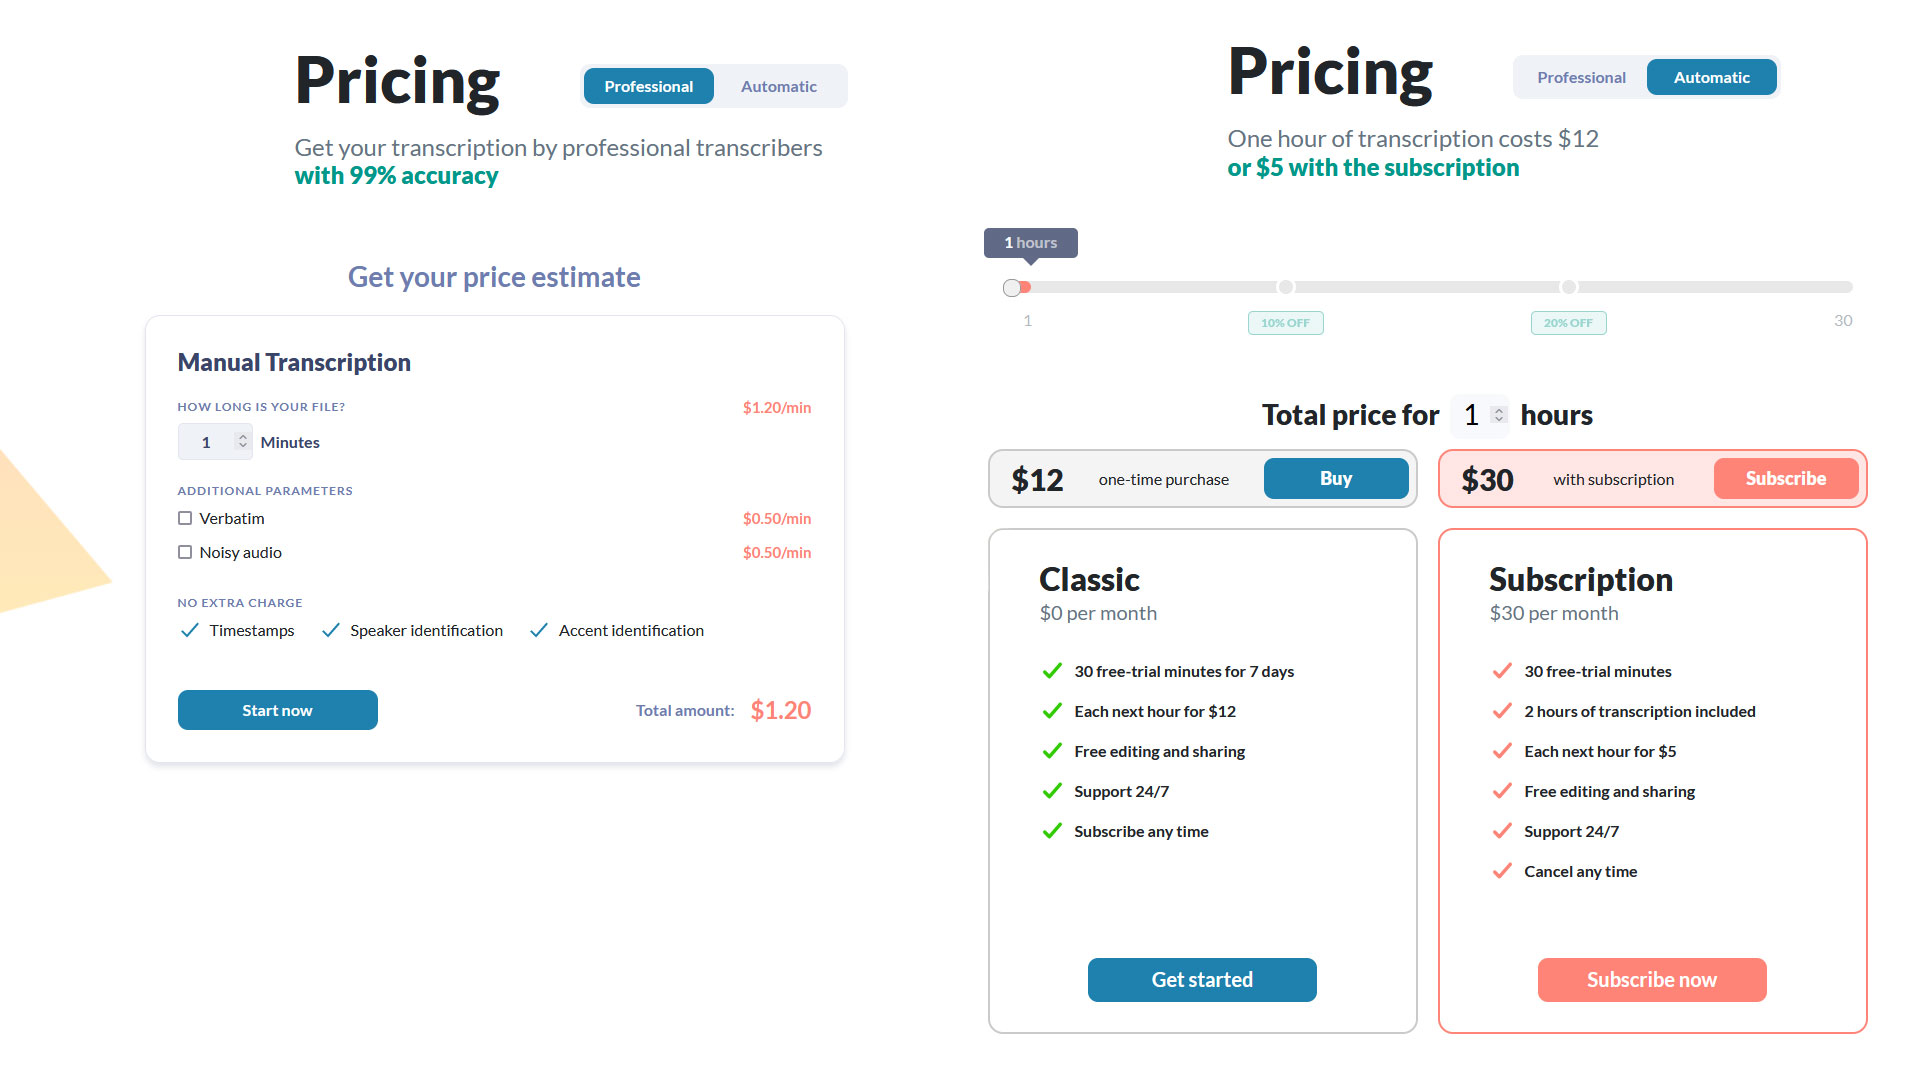Click the hours stepper arrows in Total price
The image size is (1920, 1080).
pos(1498,414)
